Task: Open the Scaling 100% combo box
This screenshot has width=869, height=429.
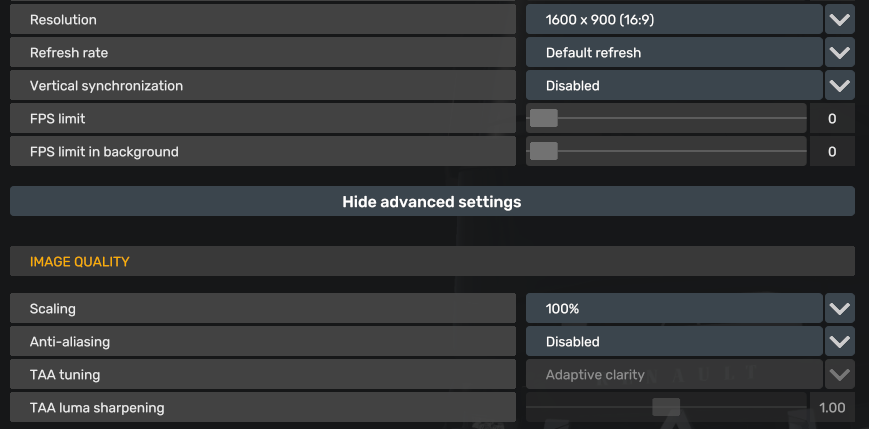Action: tap(673, 308)
